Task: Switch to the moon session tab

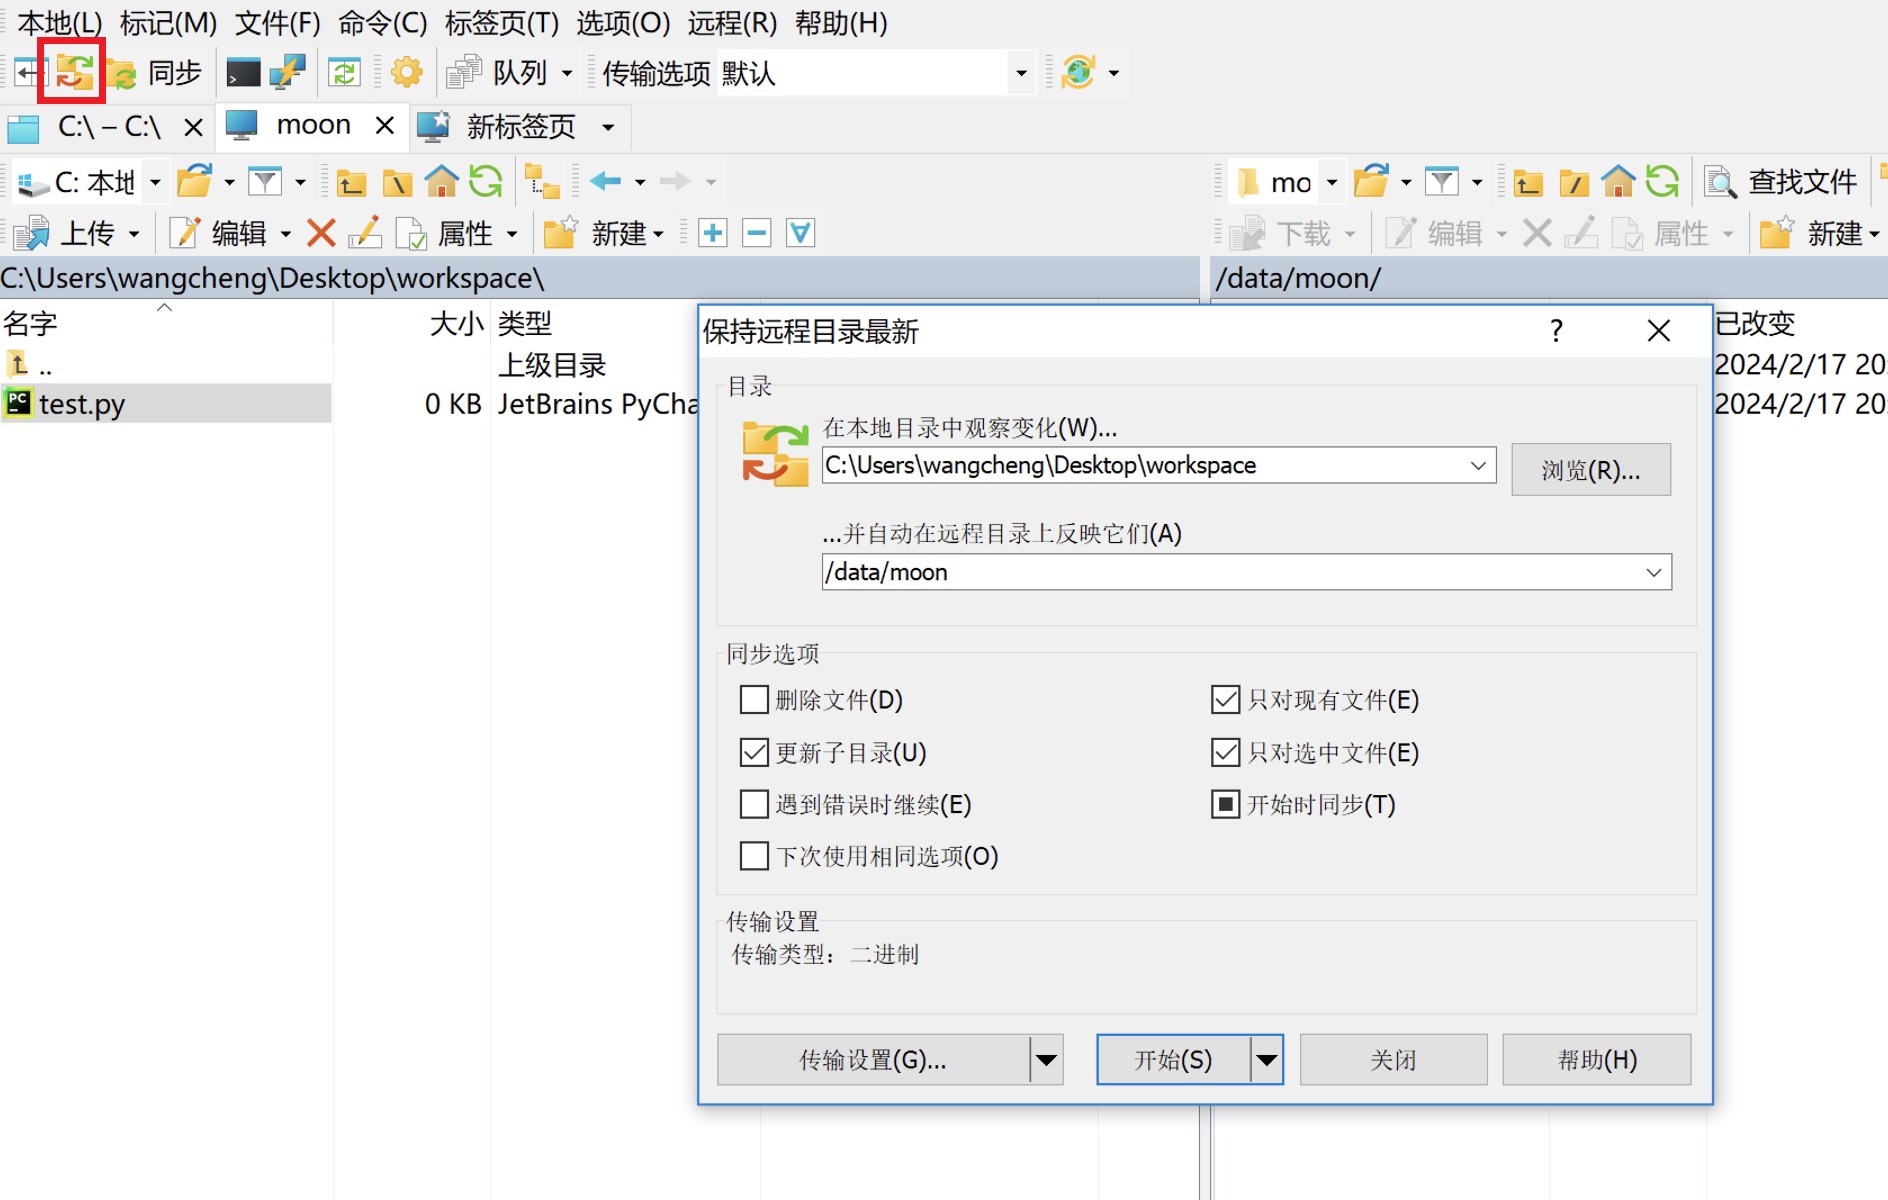Action: [x=313, y=125]
